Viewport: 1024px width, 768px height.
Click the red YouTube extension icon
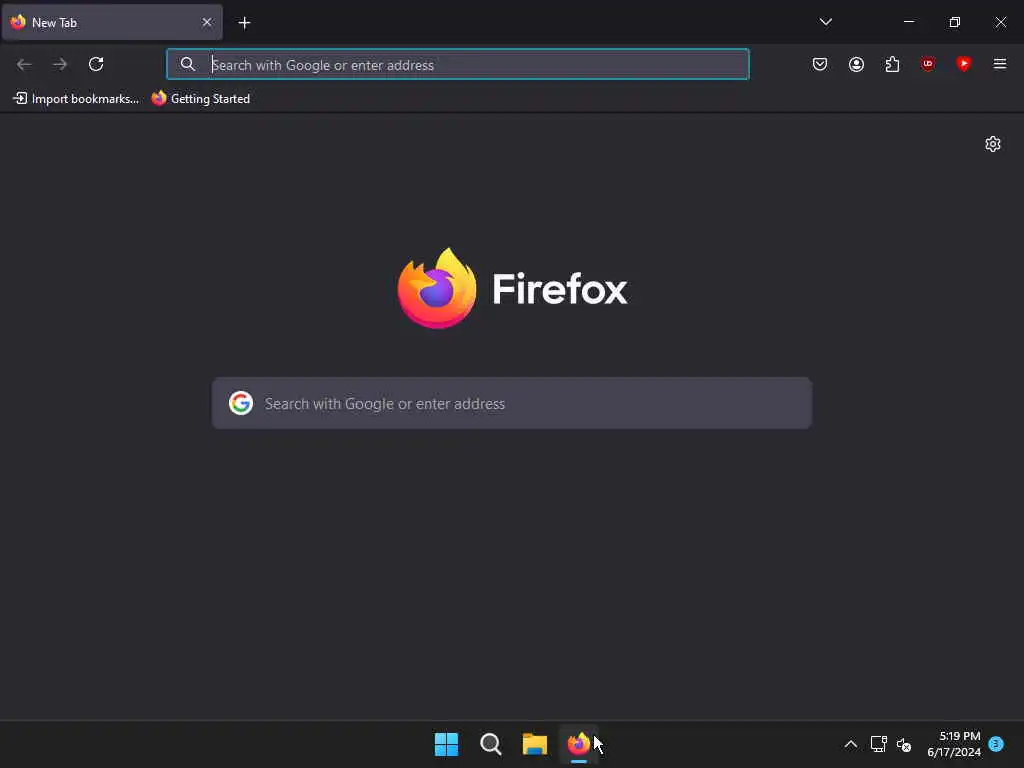963,64
